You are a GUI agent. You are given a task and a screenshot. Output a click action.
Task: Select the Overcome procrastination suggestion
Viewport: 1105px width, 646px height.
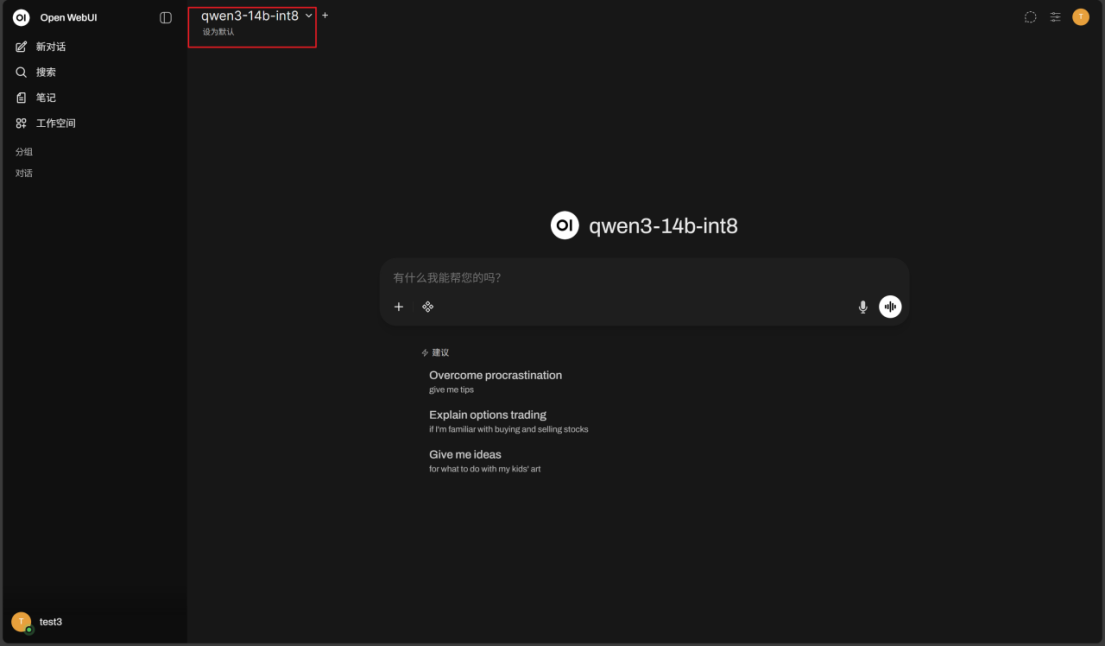(x=495, y=381)
